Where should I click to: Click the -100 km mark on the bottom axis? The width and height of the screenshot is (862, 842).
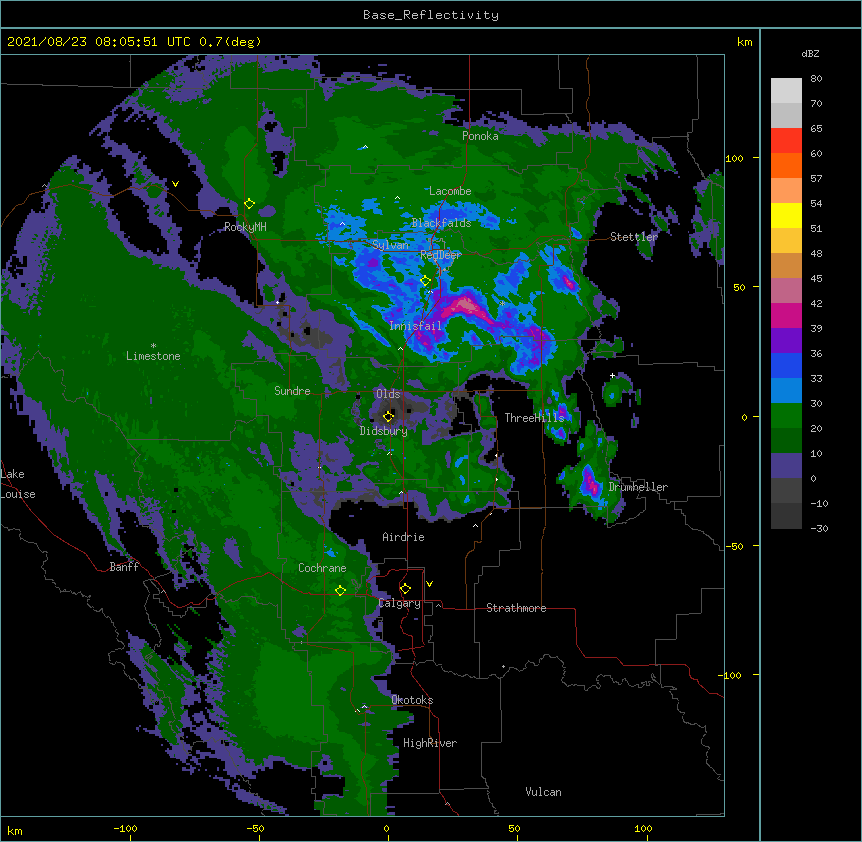(125, 828)
